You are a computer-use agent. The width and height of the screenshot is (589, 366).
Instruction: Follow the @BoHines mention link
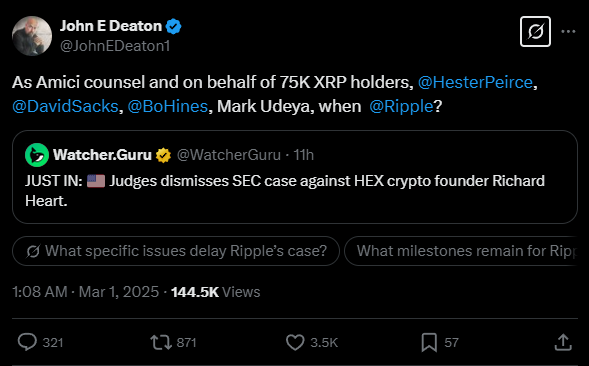pyautogui.click(x=168, y=106)
